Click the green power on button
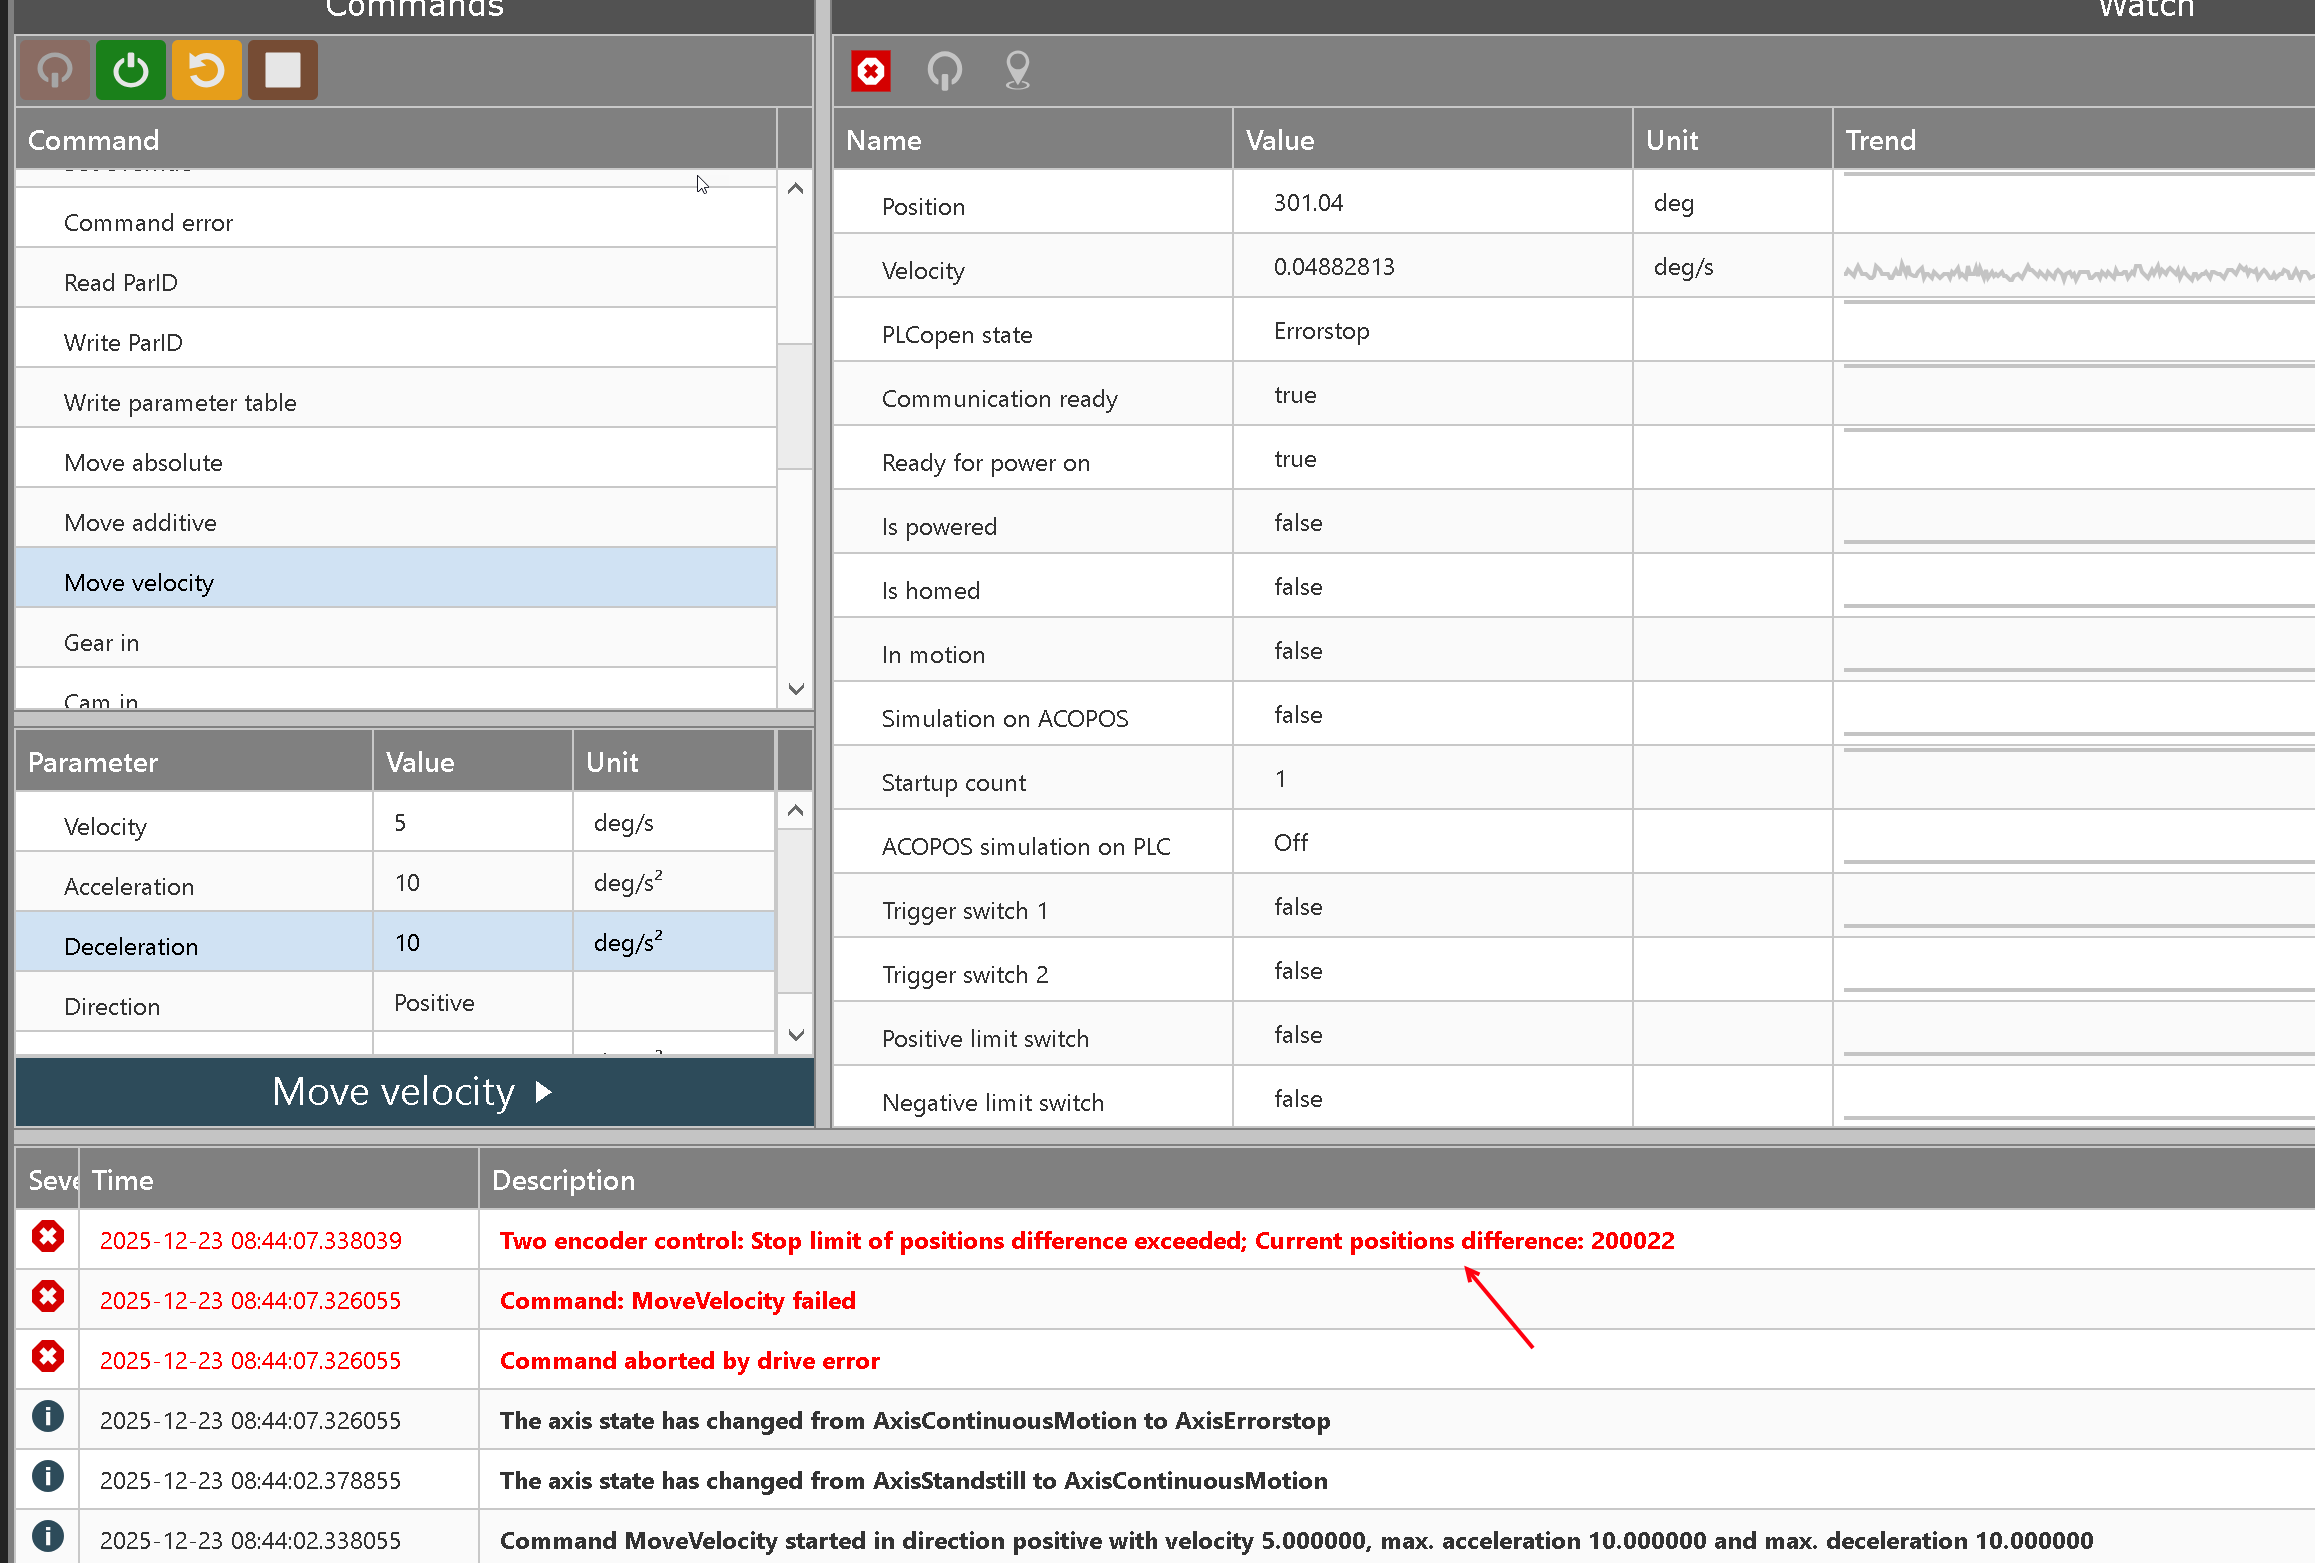Image resolution: width=2315 pixels, height=1563 pixels. click(130, 70)
